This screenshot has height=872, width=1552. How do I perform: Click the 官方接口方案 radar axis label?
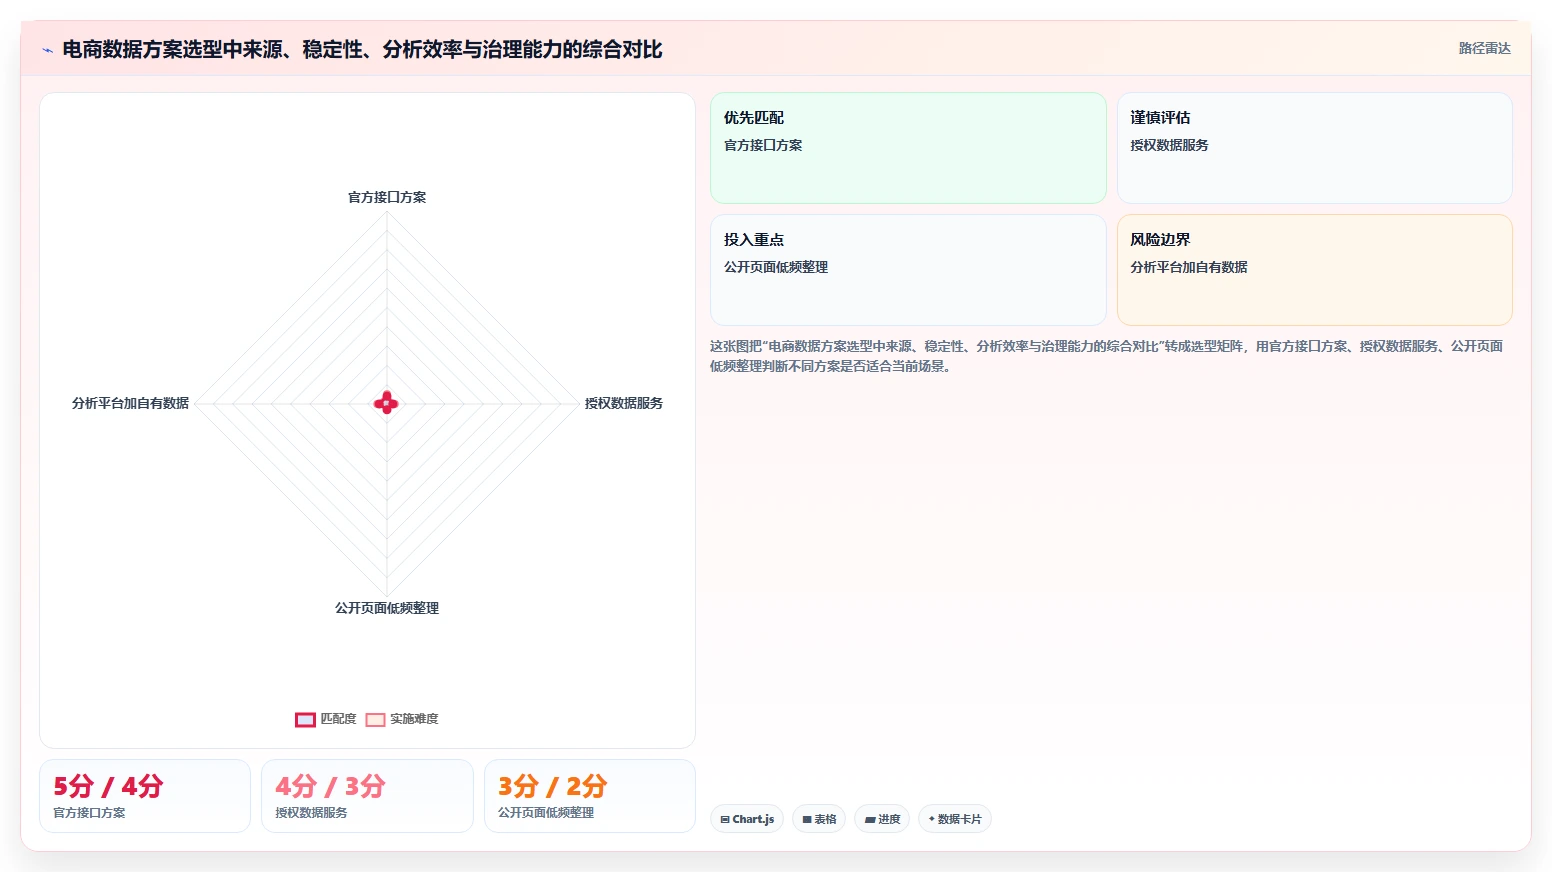[387, 197]
